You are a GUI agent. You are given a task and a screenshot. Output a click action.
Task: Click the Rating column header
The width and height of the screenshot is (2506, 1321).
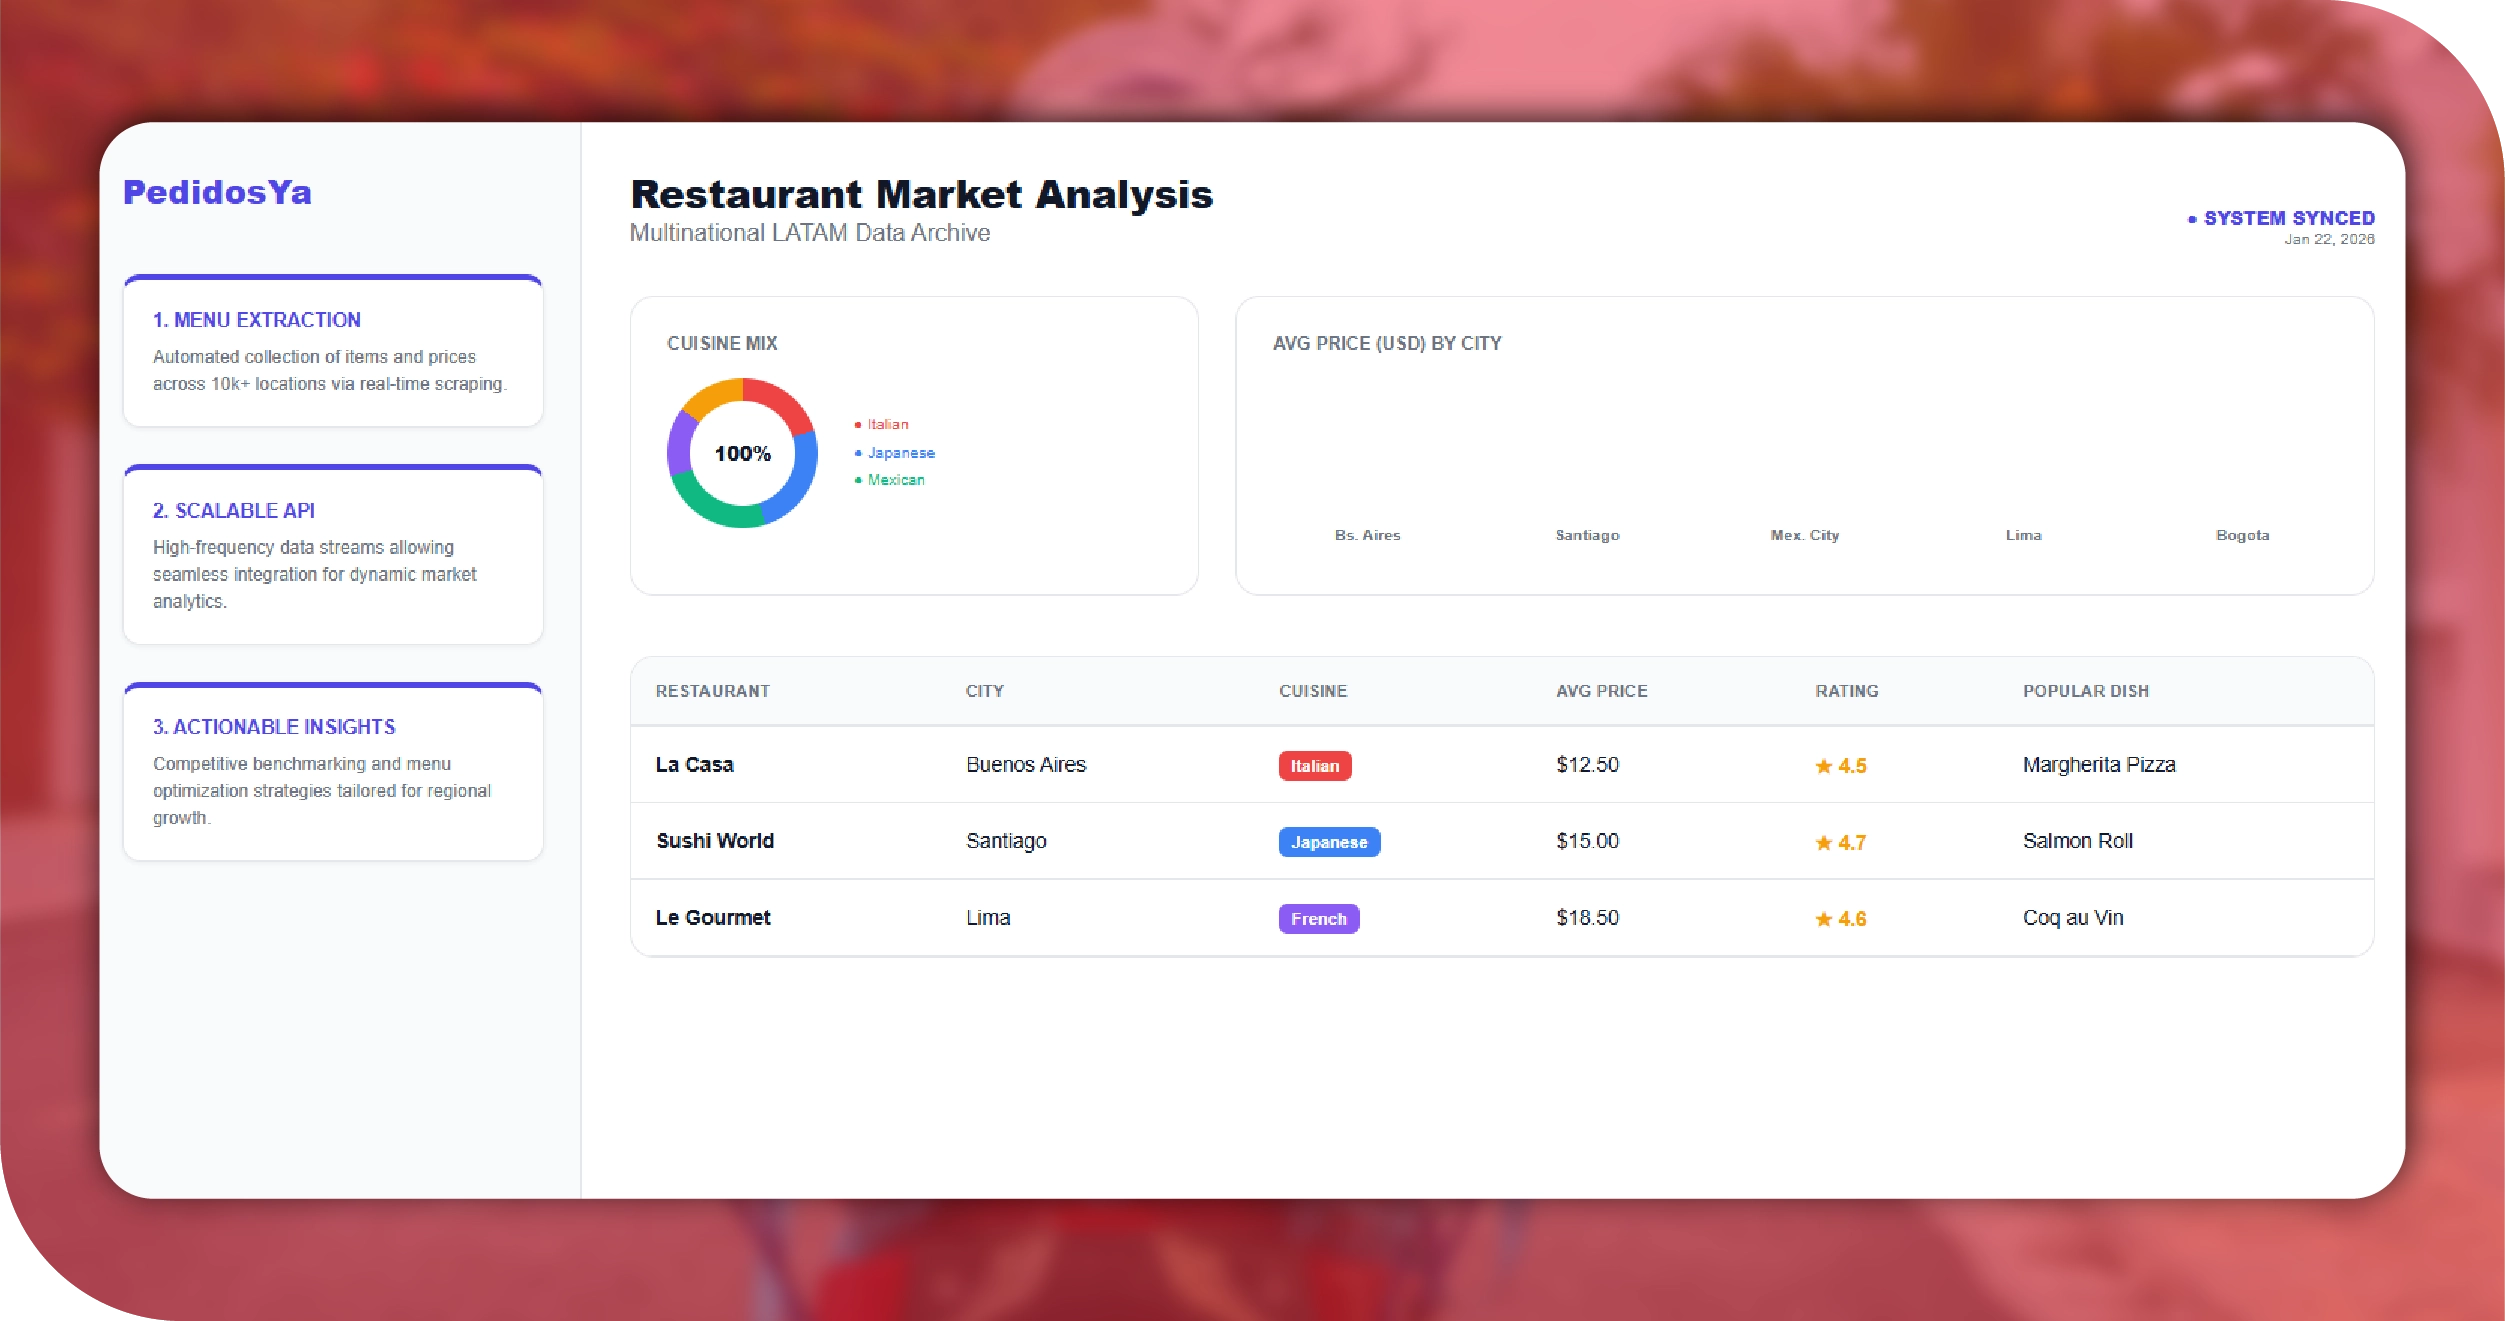pos(1846,691)
